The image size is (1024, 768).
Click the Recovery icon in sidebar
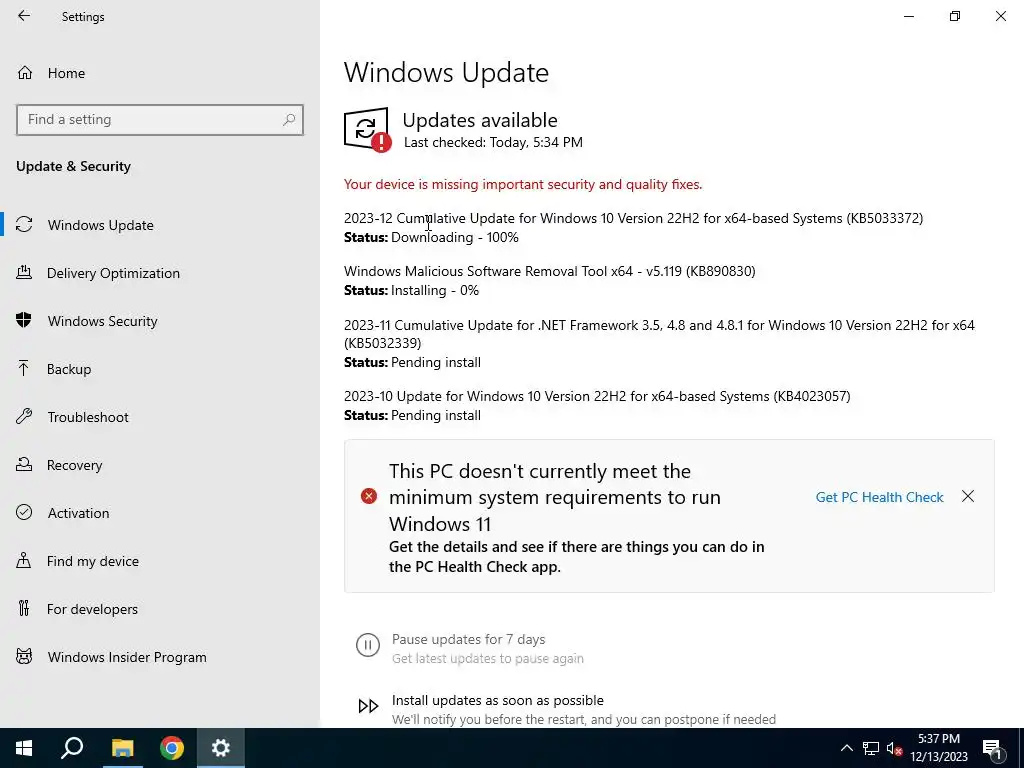24,464
